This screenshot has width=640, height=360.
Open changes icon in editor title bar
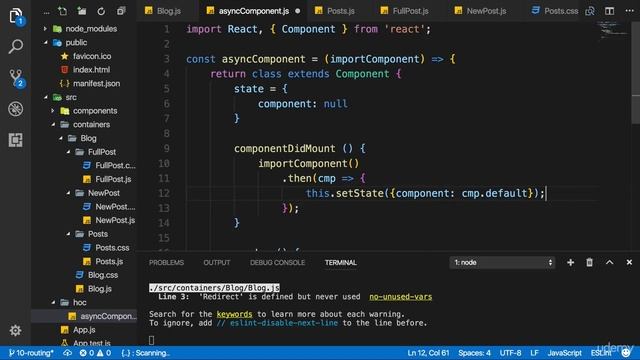[x=590, y=11]
